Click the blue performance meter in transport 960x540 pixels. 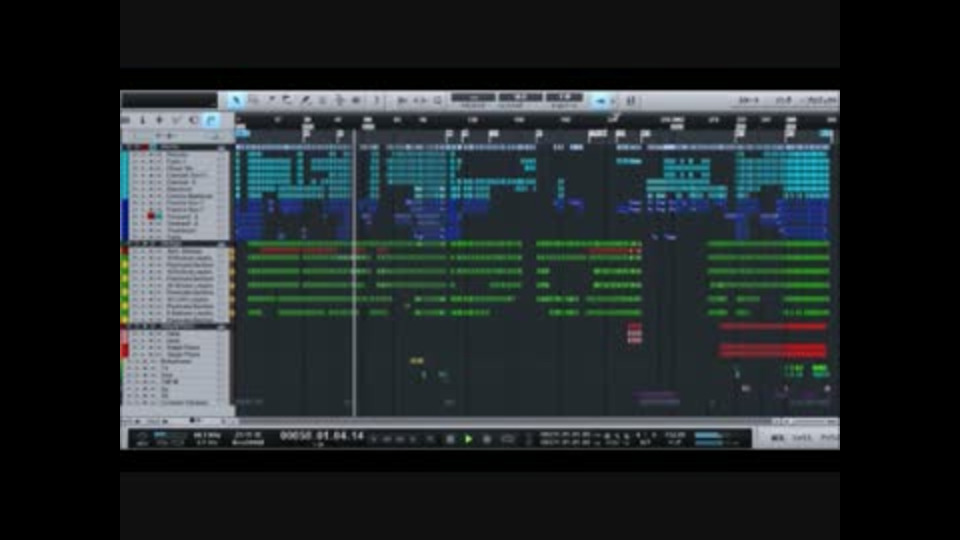point(170,436)
